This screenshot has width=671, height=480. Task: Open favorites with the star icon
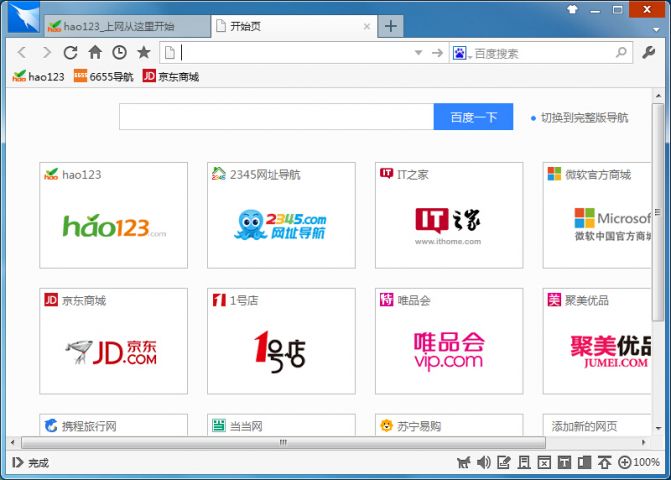144,52
